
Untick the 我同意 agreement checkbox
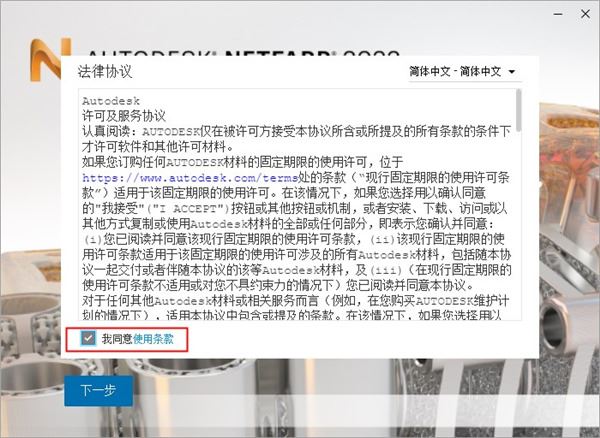88,339
